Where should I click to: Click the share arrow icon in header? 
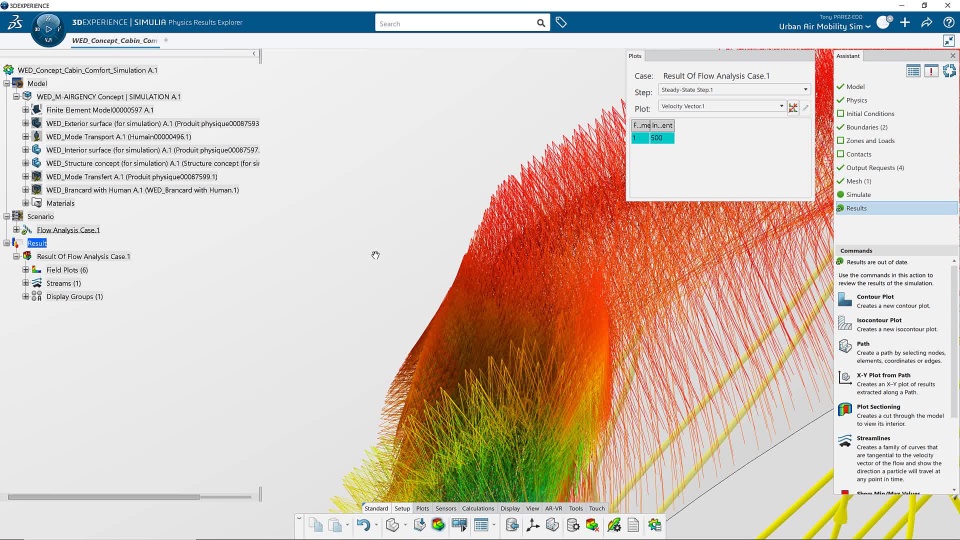(x=927, y=23)
